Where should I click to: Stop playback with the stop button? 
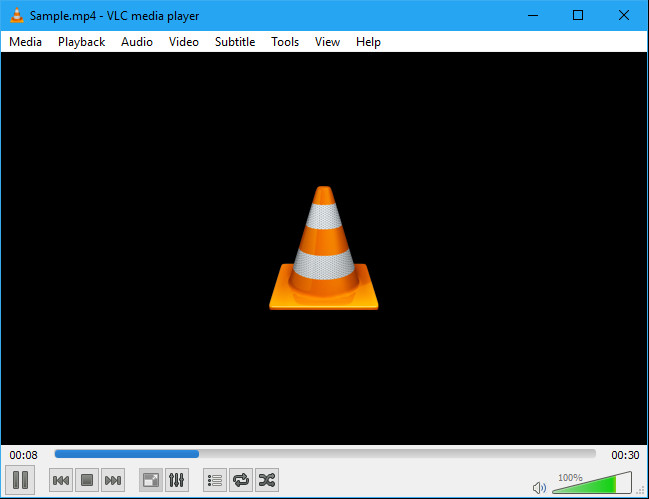87,480
